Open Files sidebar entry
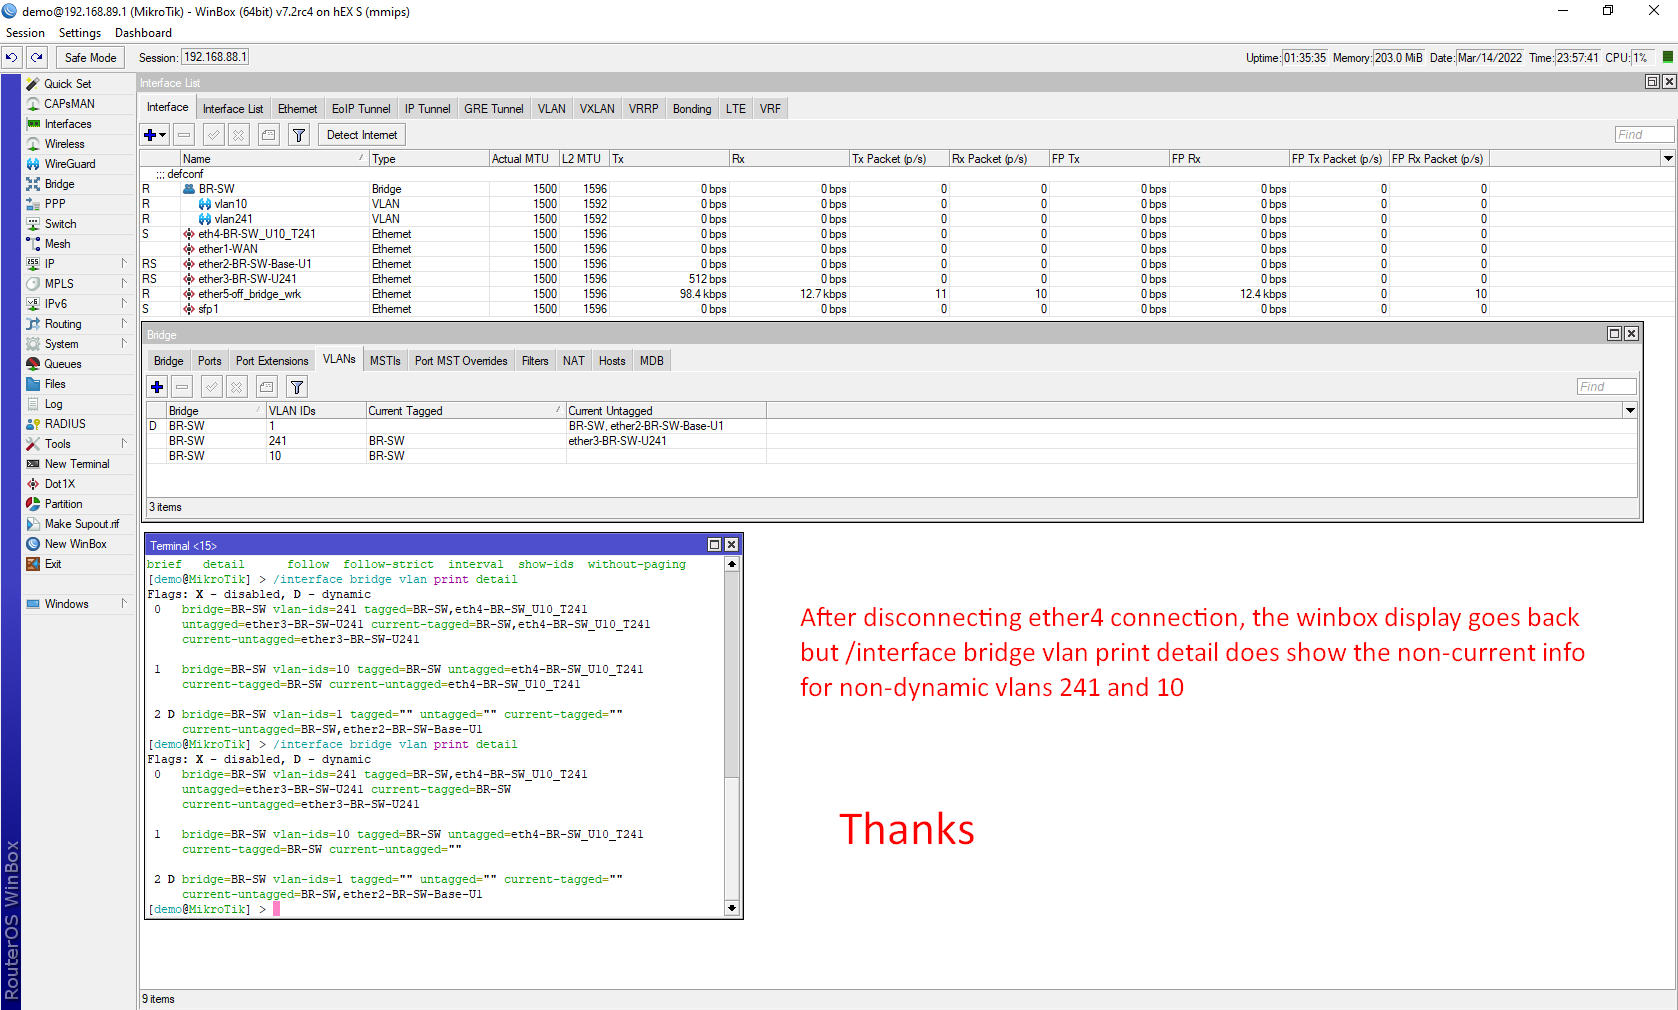 point(55,384)
